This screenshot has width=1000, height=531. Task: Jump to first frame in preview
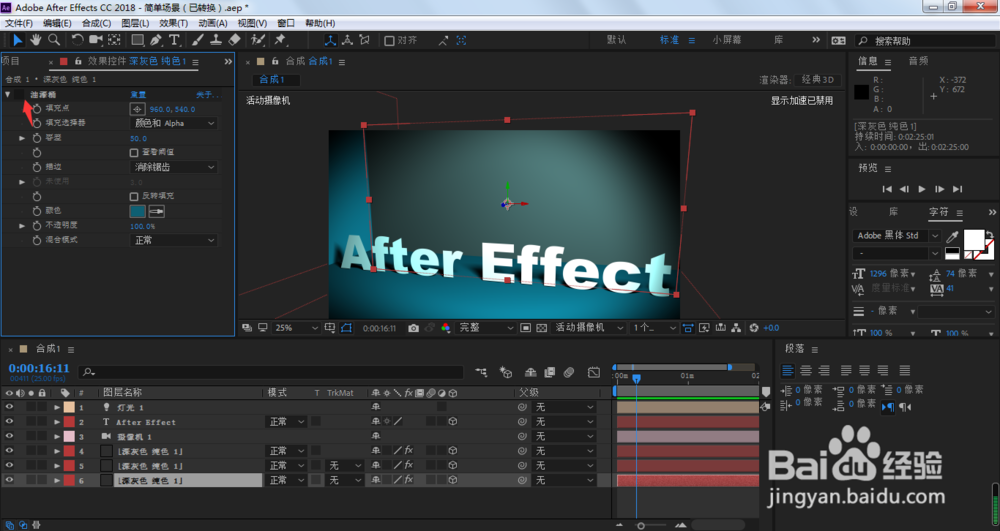click(886, 189)
